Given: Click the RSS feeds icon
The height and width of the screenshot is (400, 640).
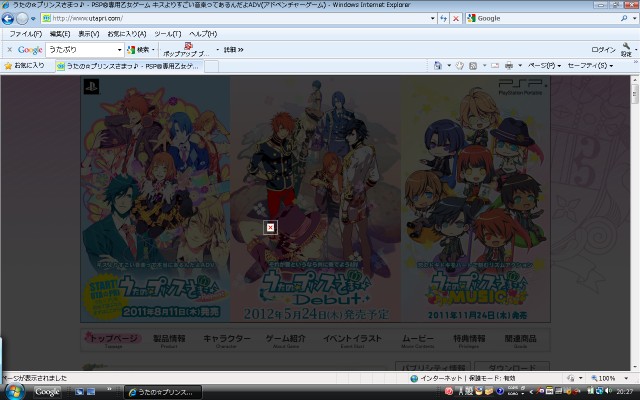Looking at the screenshot, I should point(473,66).
